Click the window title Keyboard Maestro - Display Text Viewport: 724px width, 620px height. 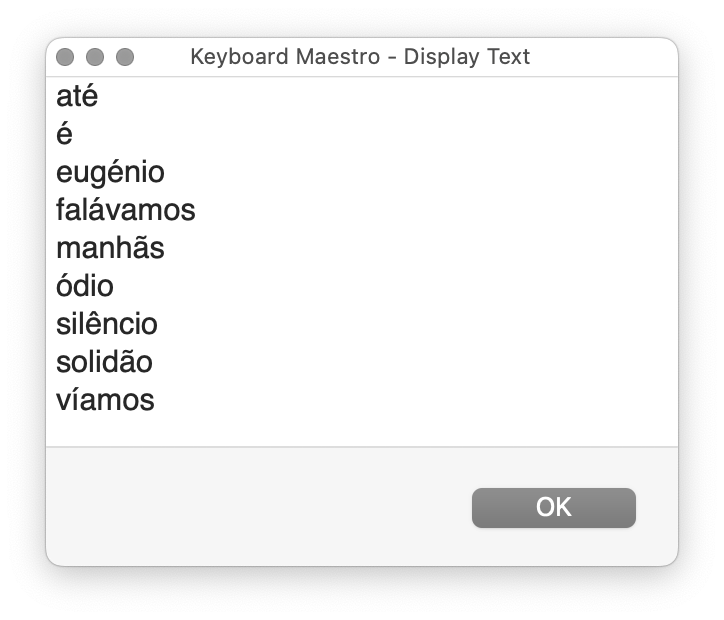[360, 57]
